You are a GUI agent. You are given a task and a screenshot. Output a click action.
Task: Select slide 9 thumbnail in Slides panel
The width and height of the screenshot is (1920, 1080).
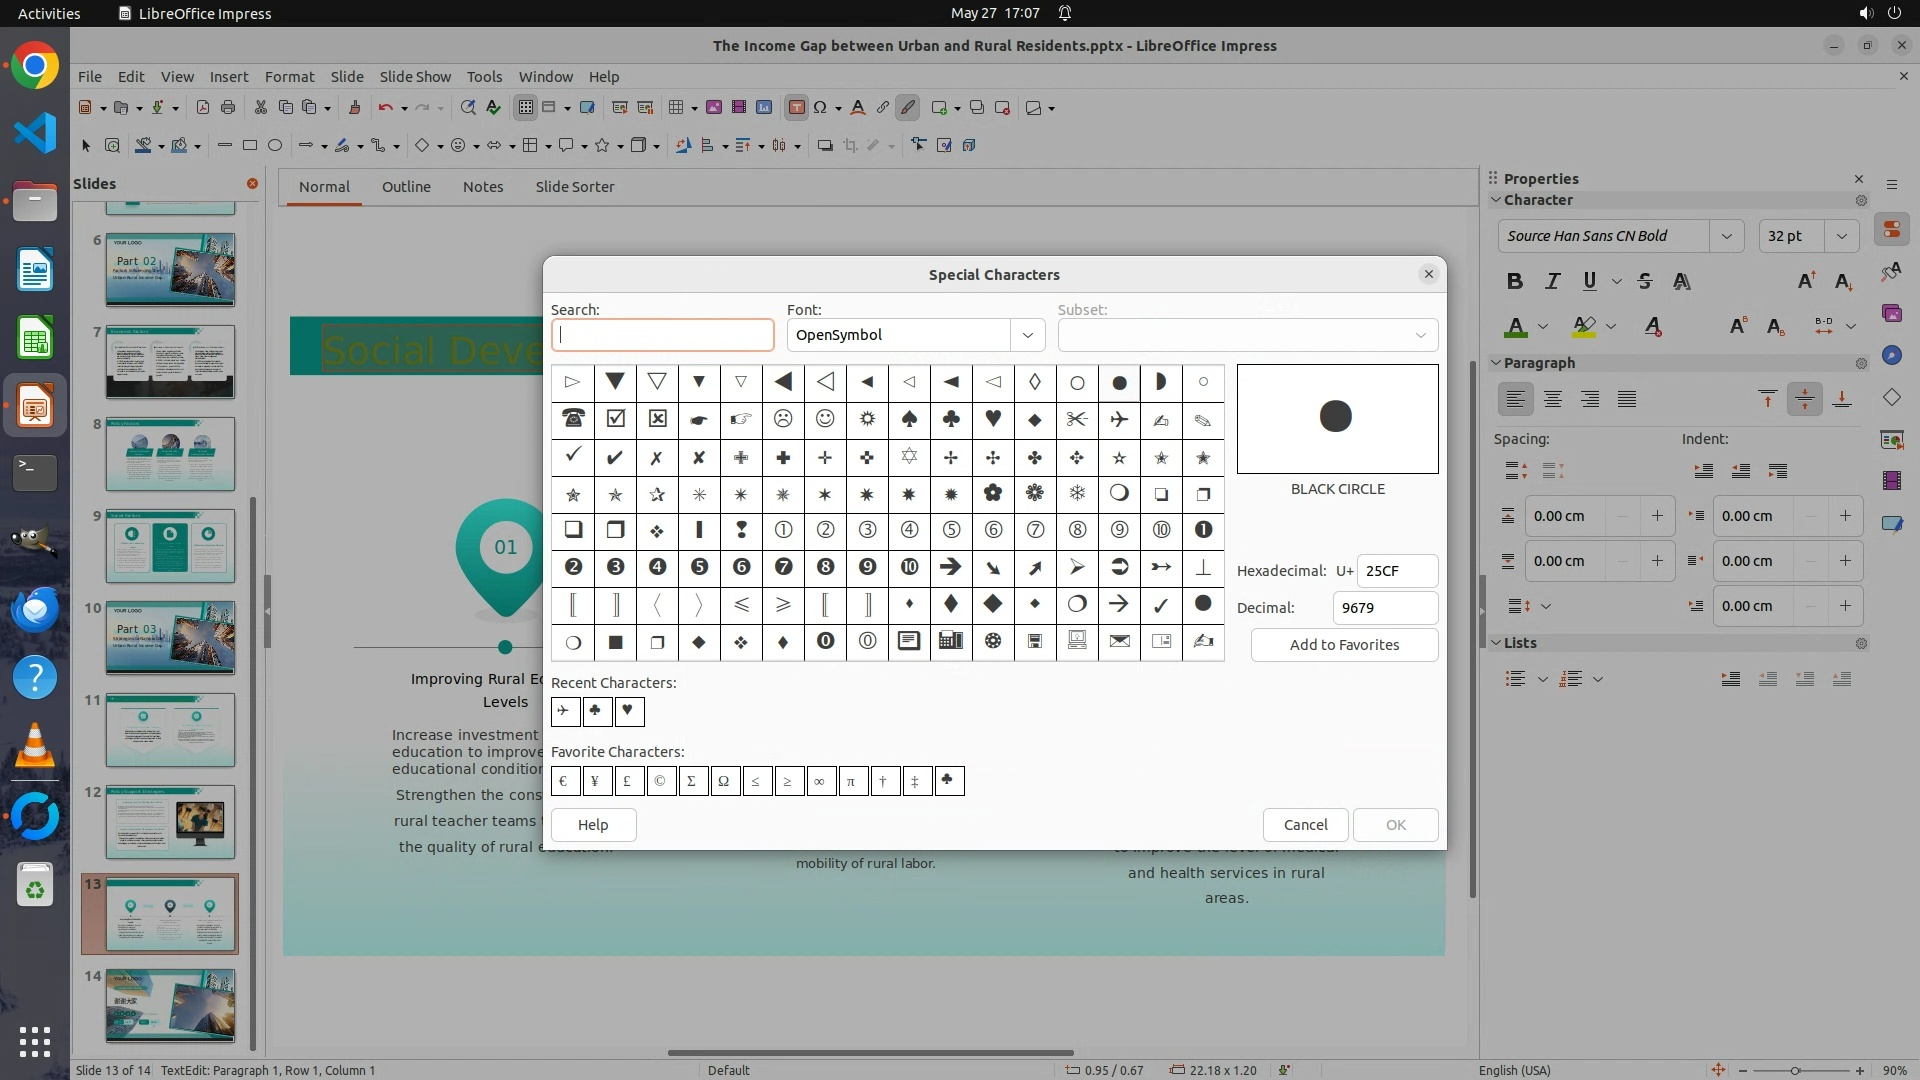point(170,546)
